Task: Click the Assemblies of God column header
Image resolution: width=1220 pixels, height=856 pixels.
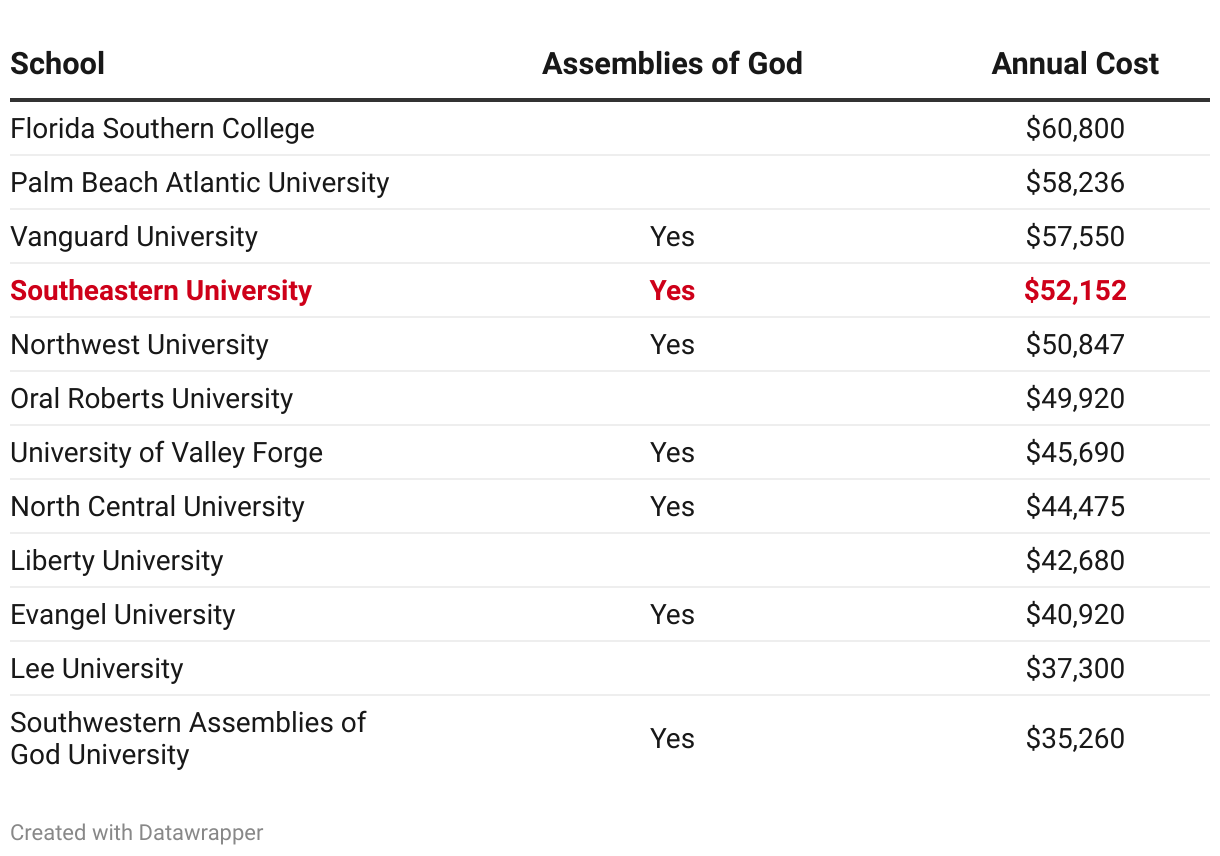Action: coord(672,64)
